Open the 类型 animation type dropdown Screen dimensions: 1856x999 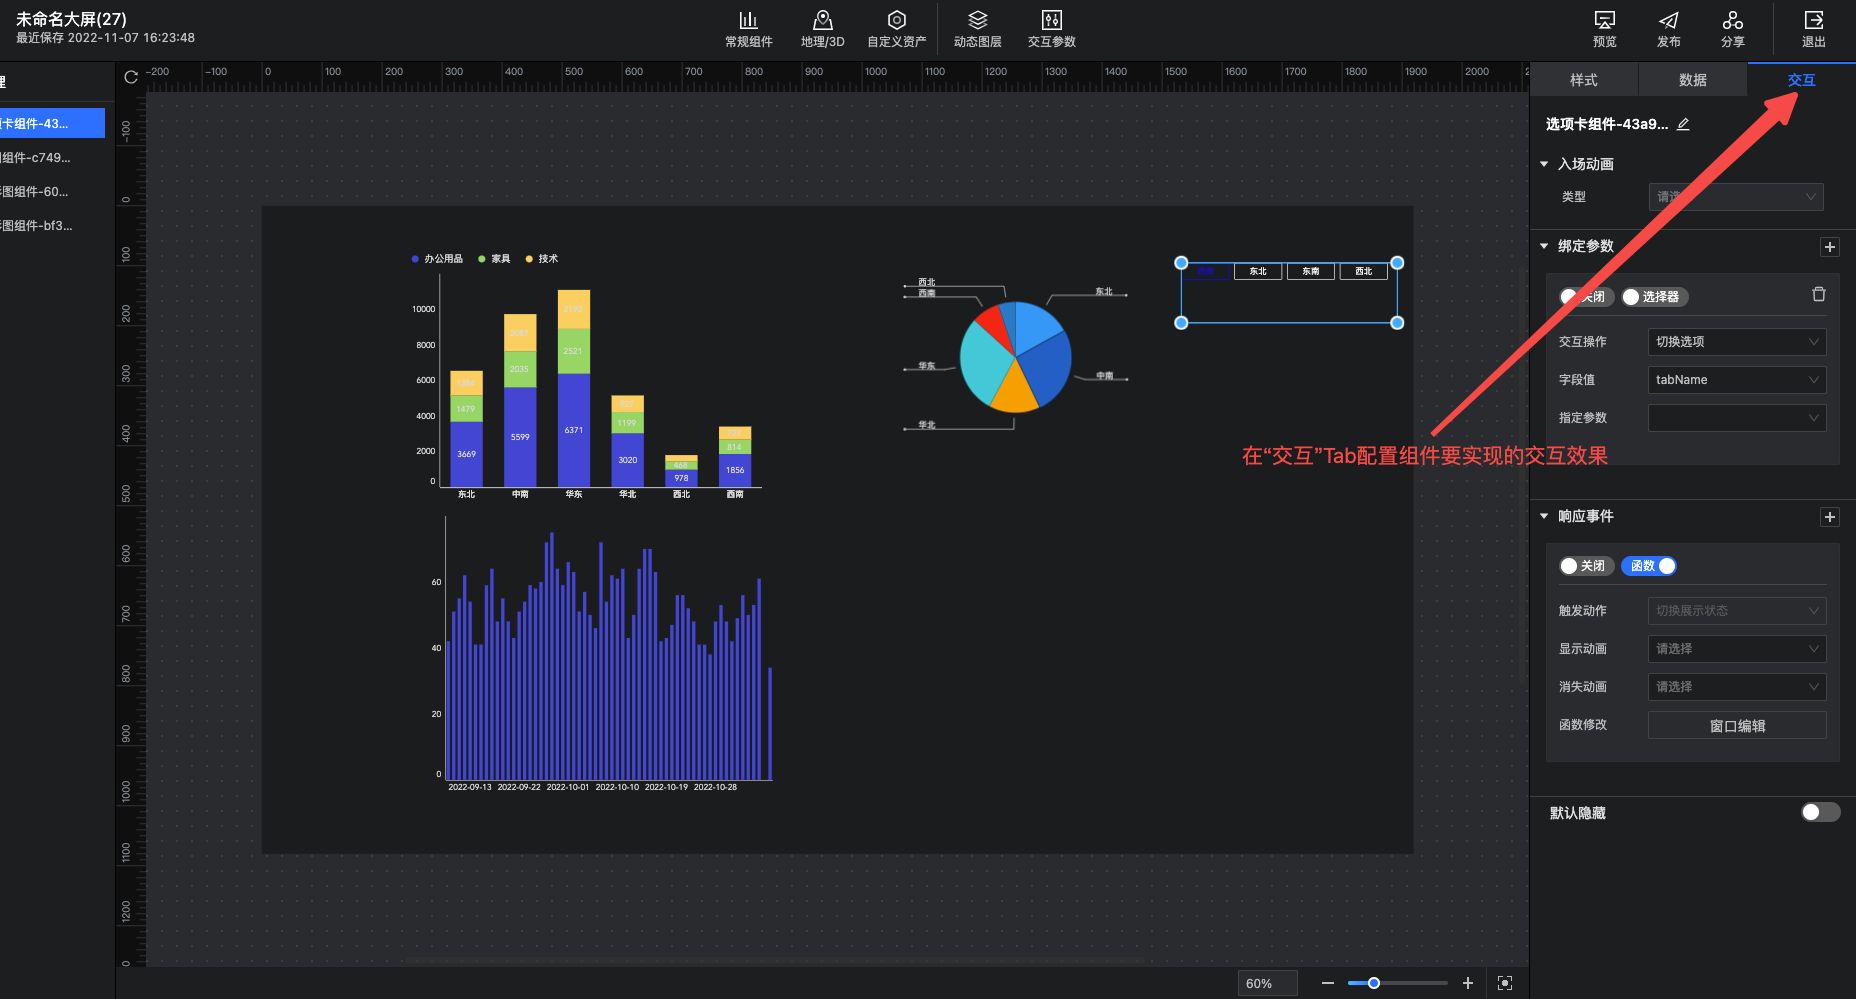pos(1736,197)
